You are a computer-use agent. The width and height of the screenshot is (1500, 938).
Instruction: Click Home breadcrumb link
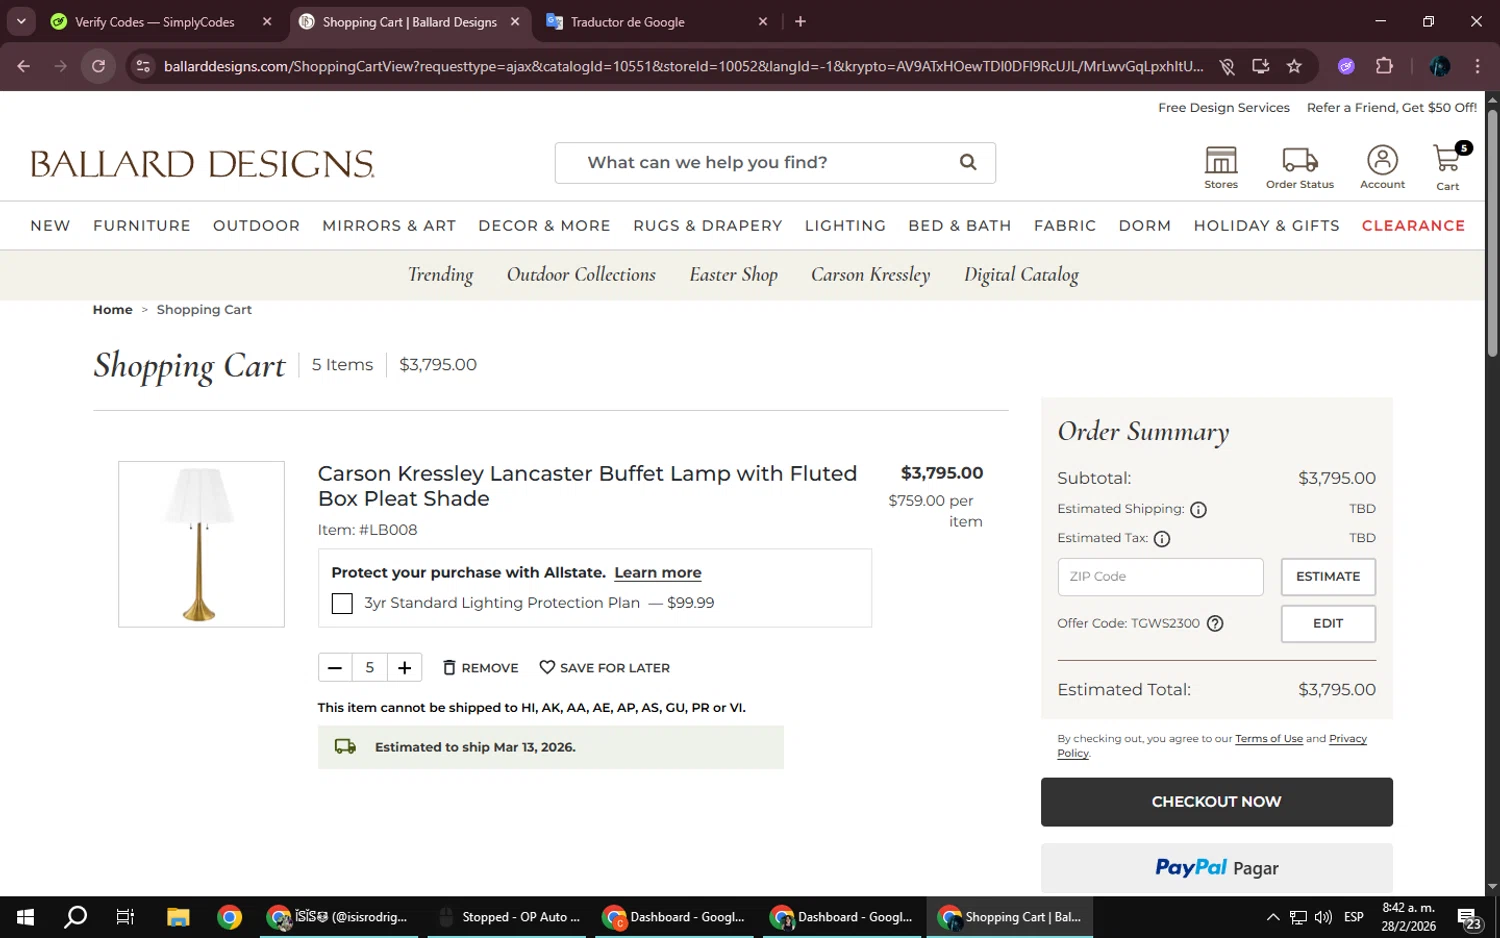pos(112,310)
